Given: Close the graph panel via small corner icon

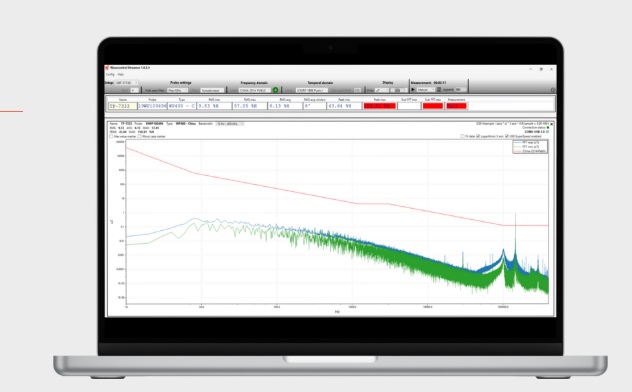Looking at the screenshot, I should (552, 124).
